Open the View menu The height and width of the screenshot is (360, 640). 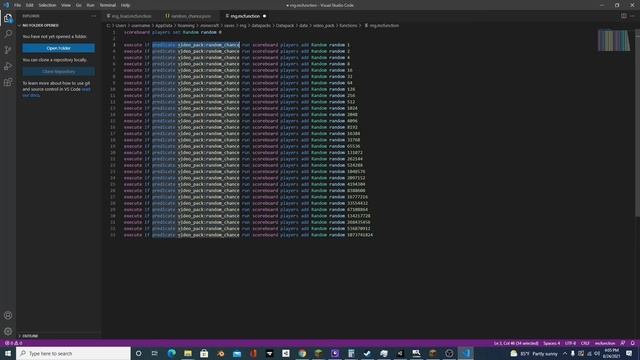(66, 5)
